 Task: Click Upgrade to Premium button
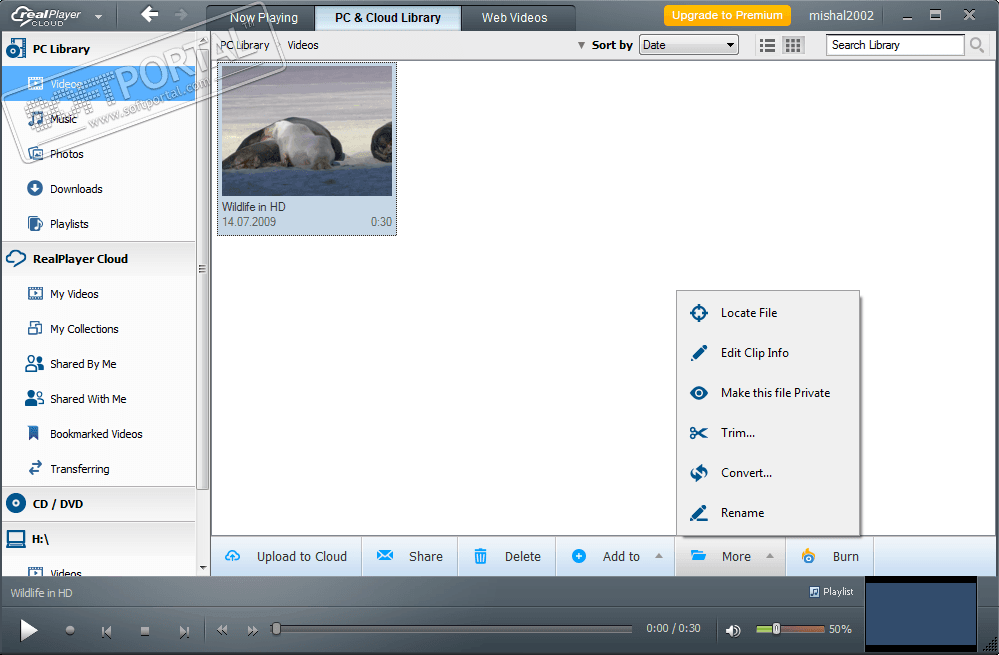click(x=727, y=15)
